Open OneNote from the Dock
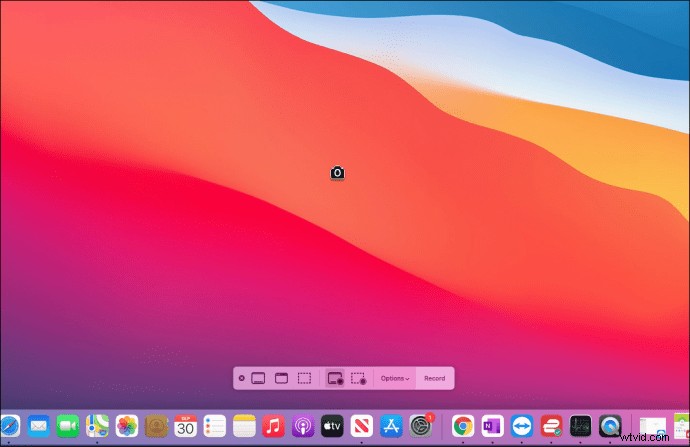Screen dimensions: 690x447 [x=492, y=426]
